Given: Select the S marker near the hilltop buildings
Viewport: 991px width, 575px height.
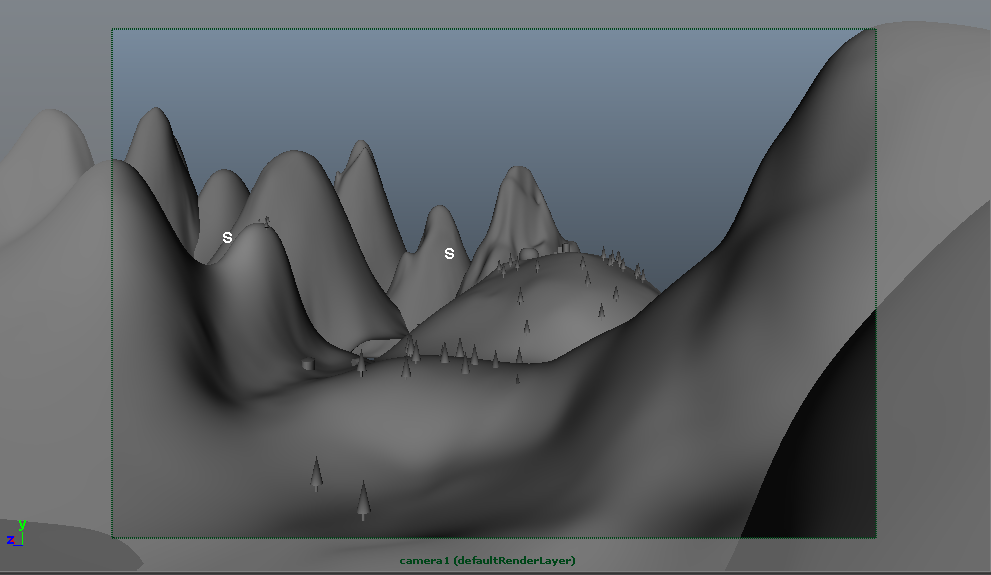Looking at the screenshot, I should (449, 253).
